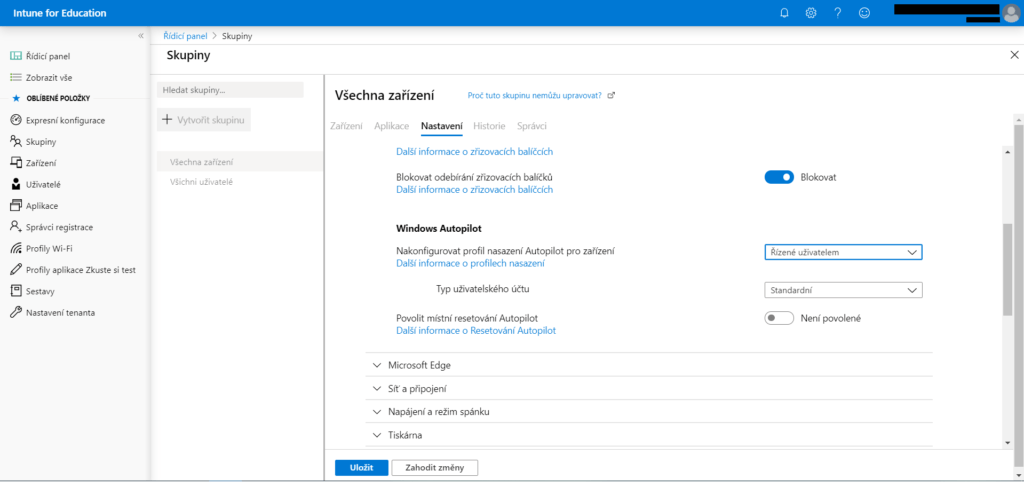This screenshot has width=1024, height=502.
Task: Expand the Síť a připojení section
Action: 417,388
